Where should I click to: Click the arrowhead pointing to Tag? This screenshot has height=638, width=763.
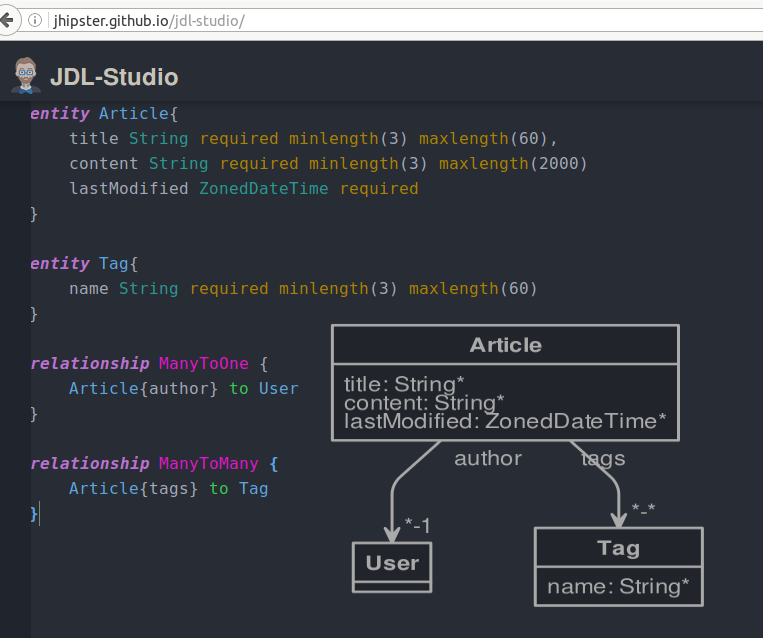[x=619, y=517]
